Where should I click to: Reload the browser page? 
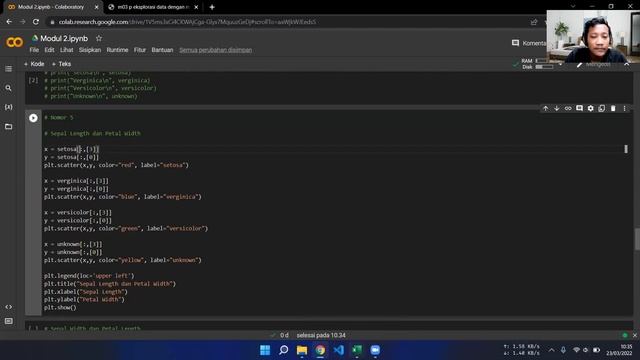36,22
